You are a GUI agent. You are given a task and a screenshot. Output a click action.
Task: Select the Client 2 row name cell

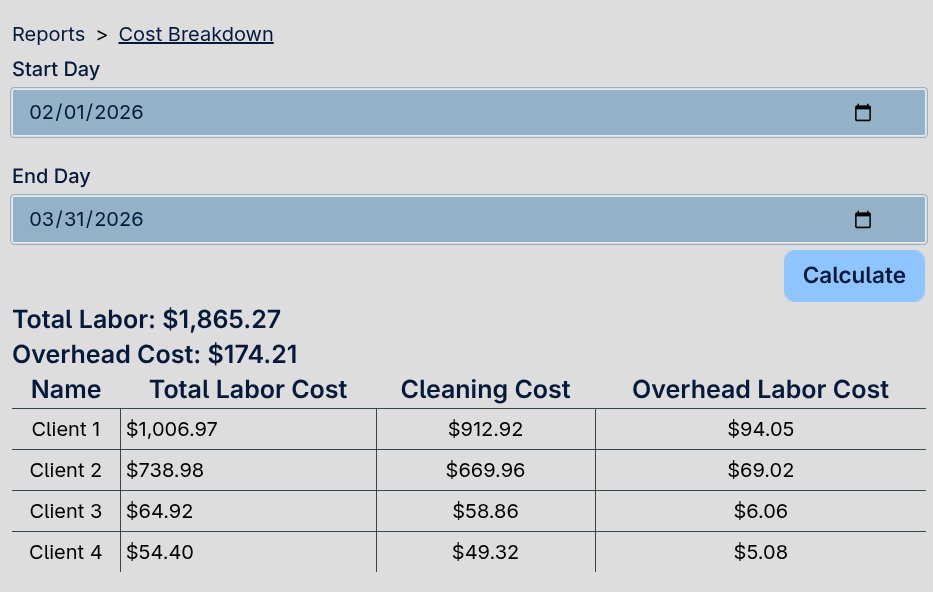tap(65, 470)
